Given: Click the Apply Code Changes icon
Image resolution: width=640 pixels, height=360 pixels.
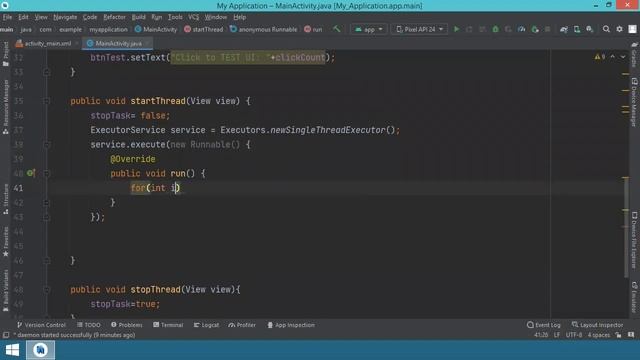Looking at the screenshot, I should (x=482, y=29).
